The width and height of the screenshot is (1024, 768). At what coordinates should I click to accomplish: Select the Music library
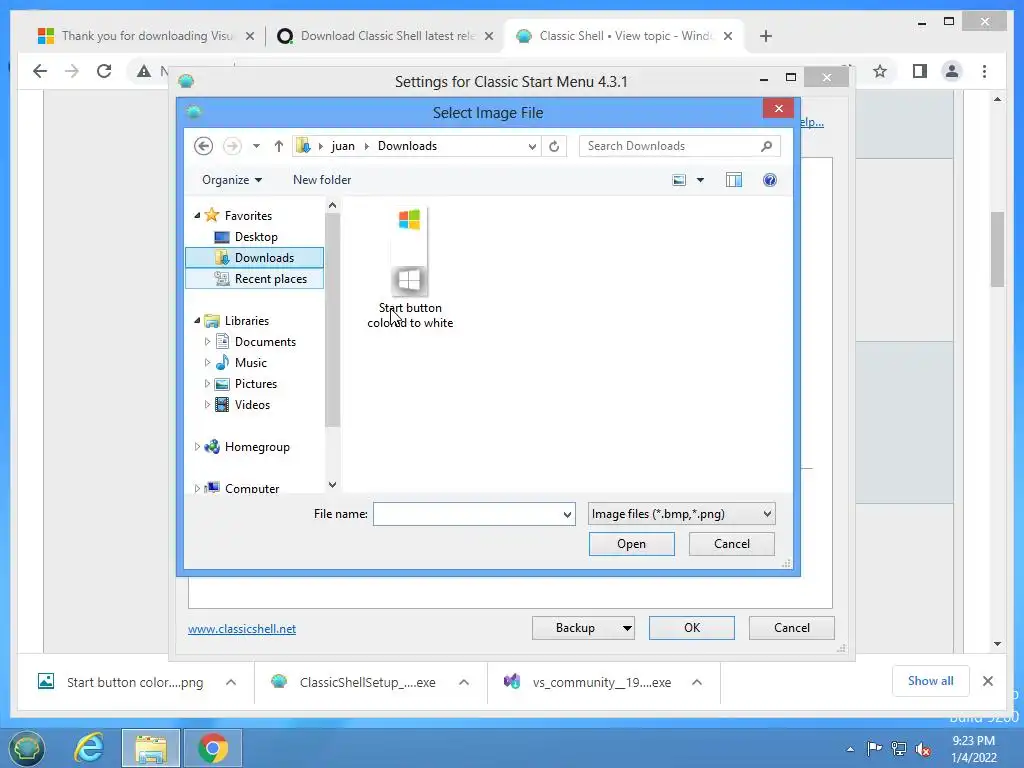[251, 362]
